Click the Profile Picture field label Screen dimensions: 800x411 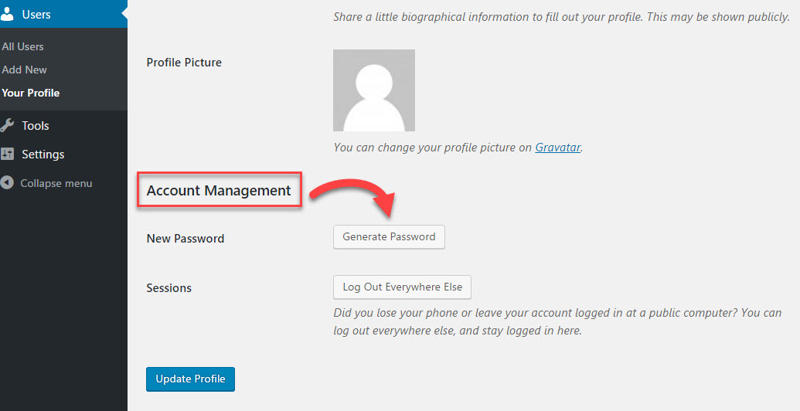point(184,62)
